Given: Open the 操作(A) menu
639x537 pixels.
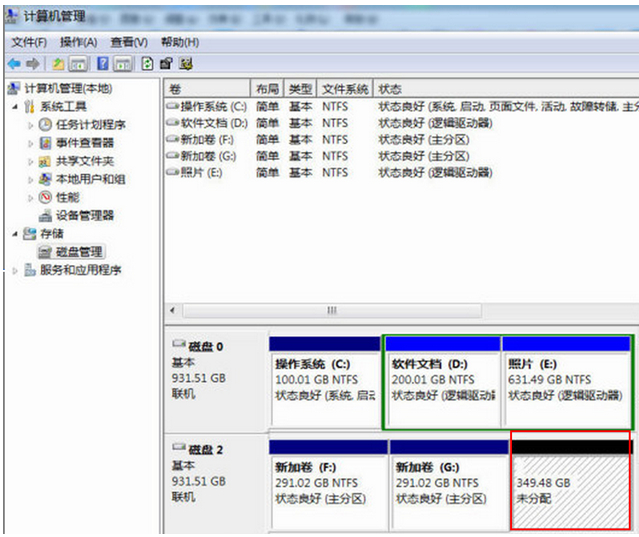Looking at the screenshot, I should 78,42.
